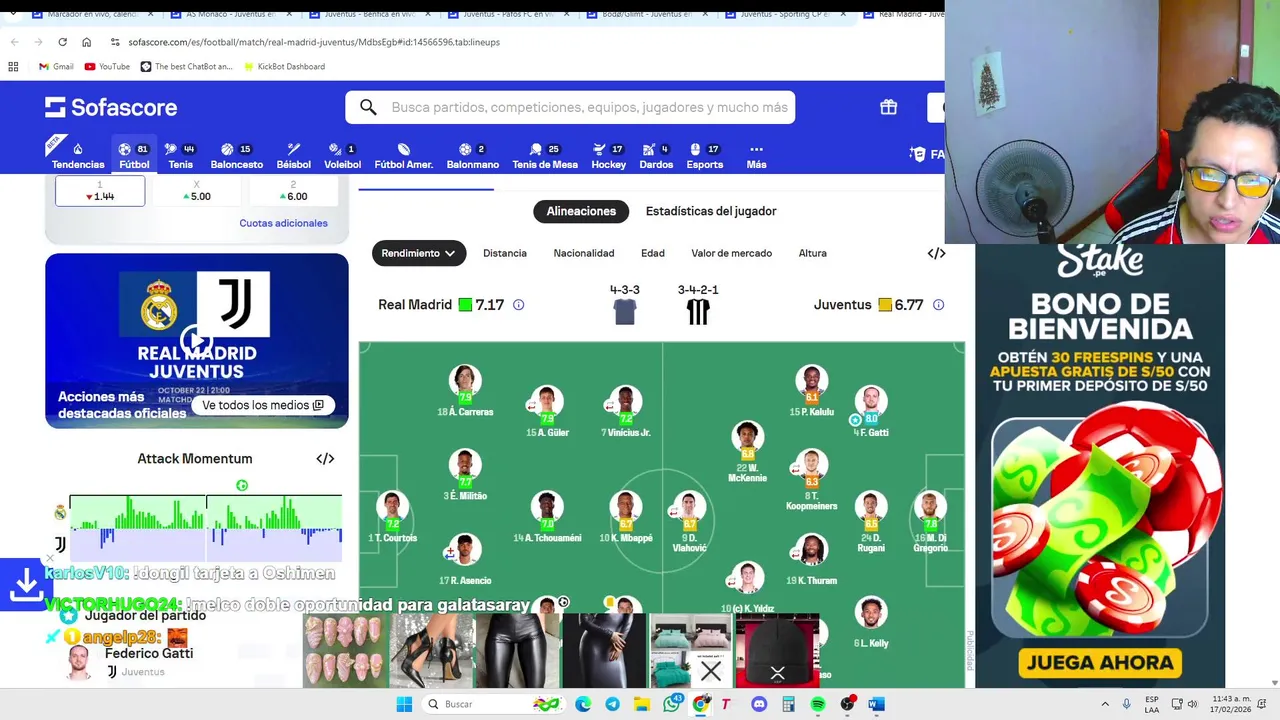
Task: Open Discord from the taskbar
Action: [x=759, y=704]
